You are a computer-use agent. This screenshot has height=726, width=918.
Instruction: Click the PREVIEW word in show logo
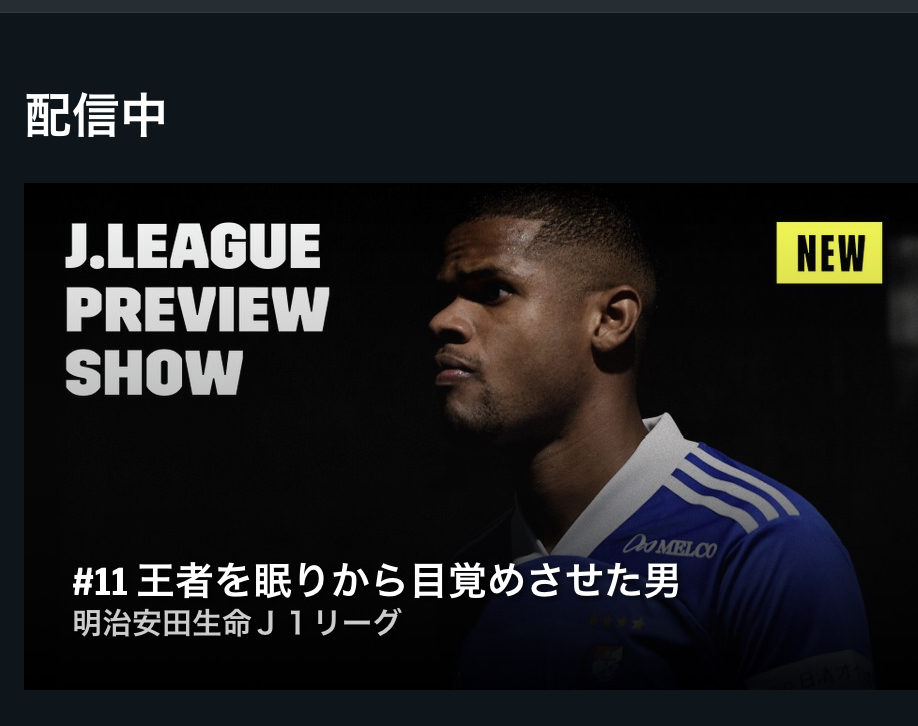[x=197, y=309]
